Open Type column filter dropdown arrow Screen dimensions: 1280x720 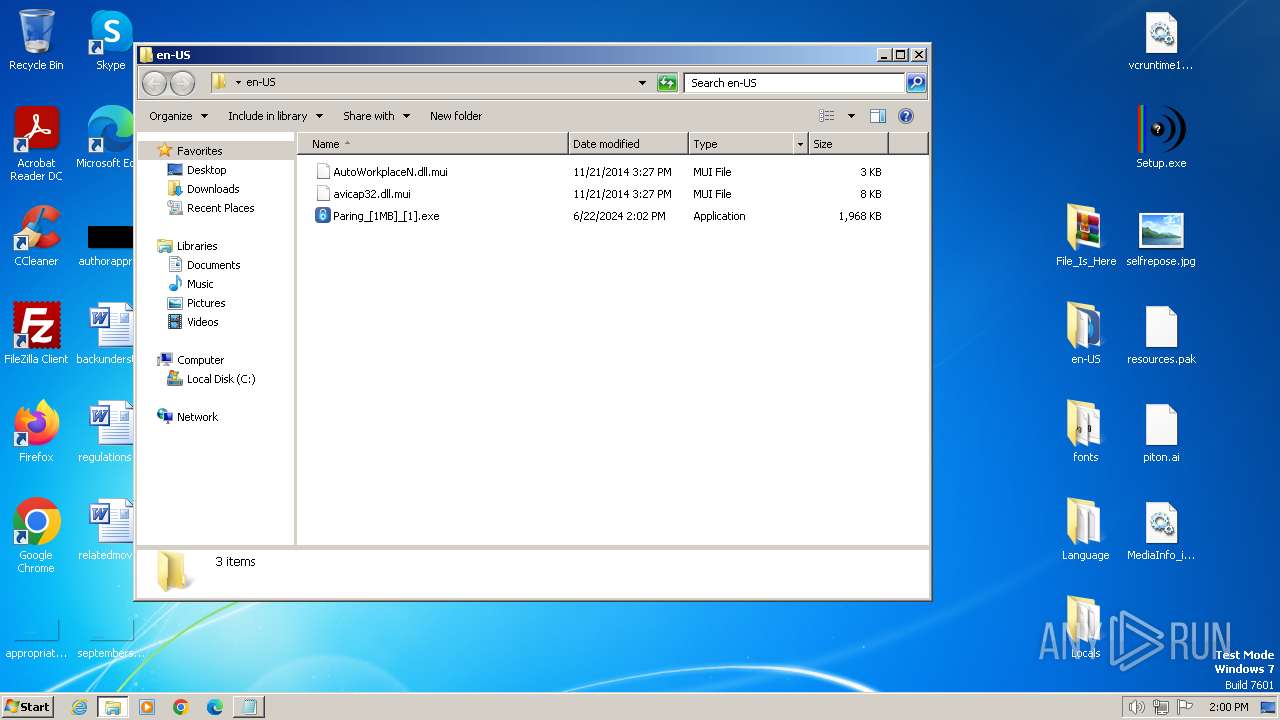pos(800,144)
